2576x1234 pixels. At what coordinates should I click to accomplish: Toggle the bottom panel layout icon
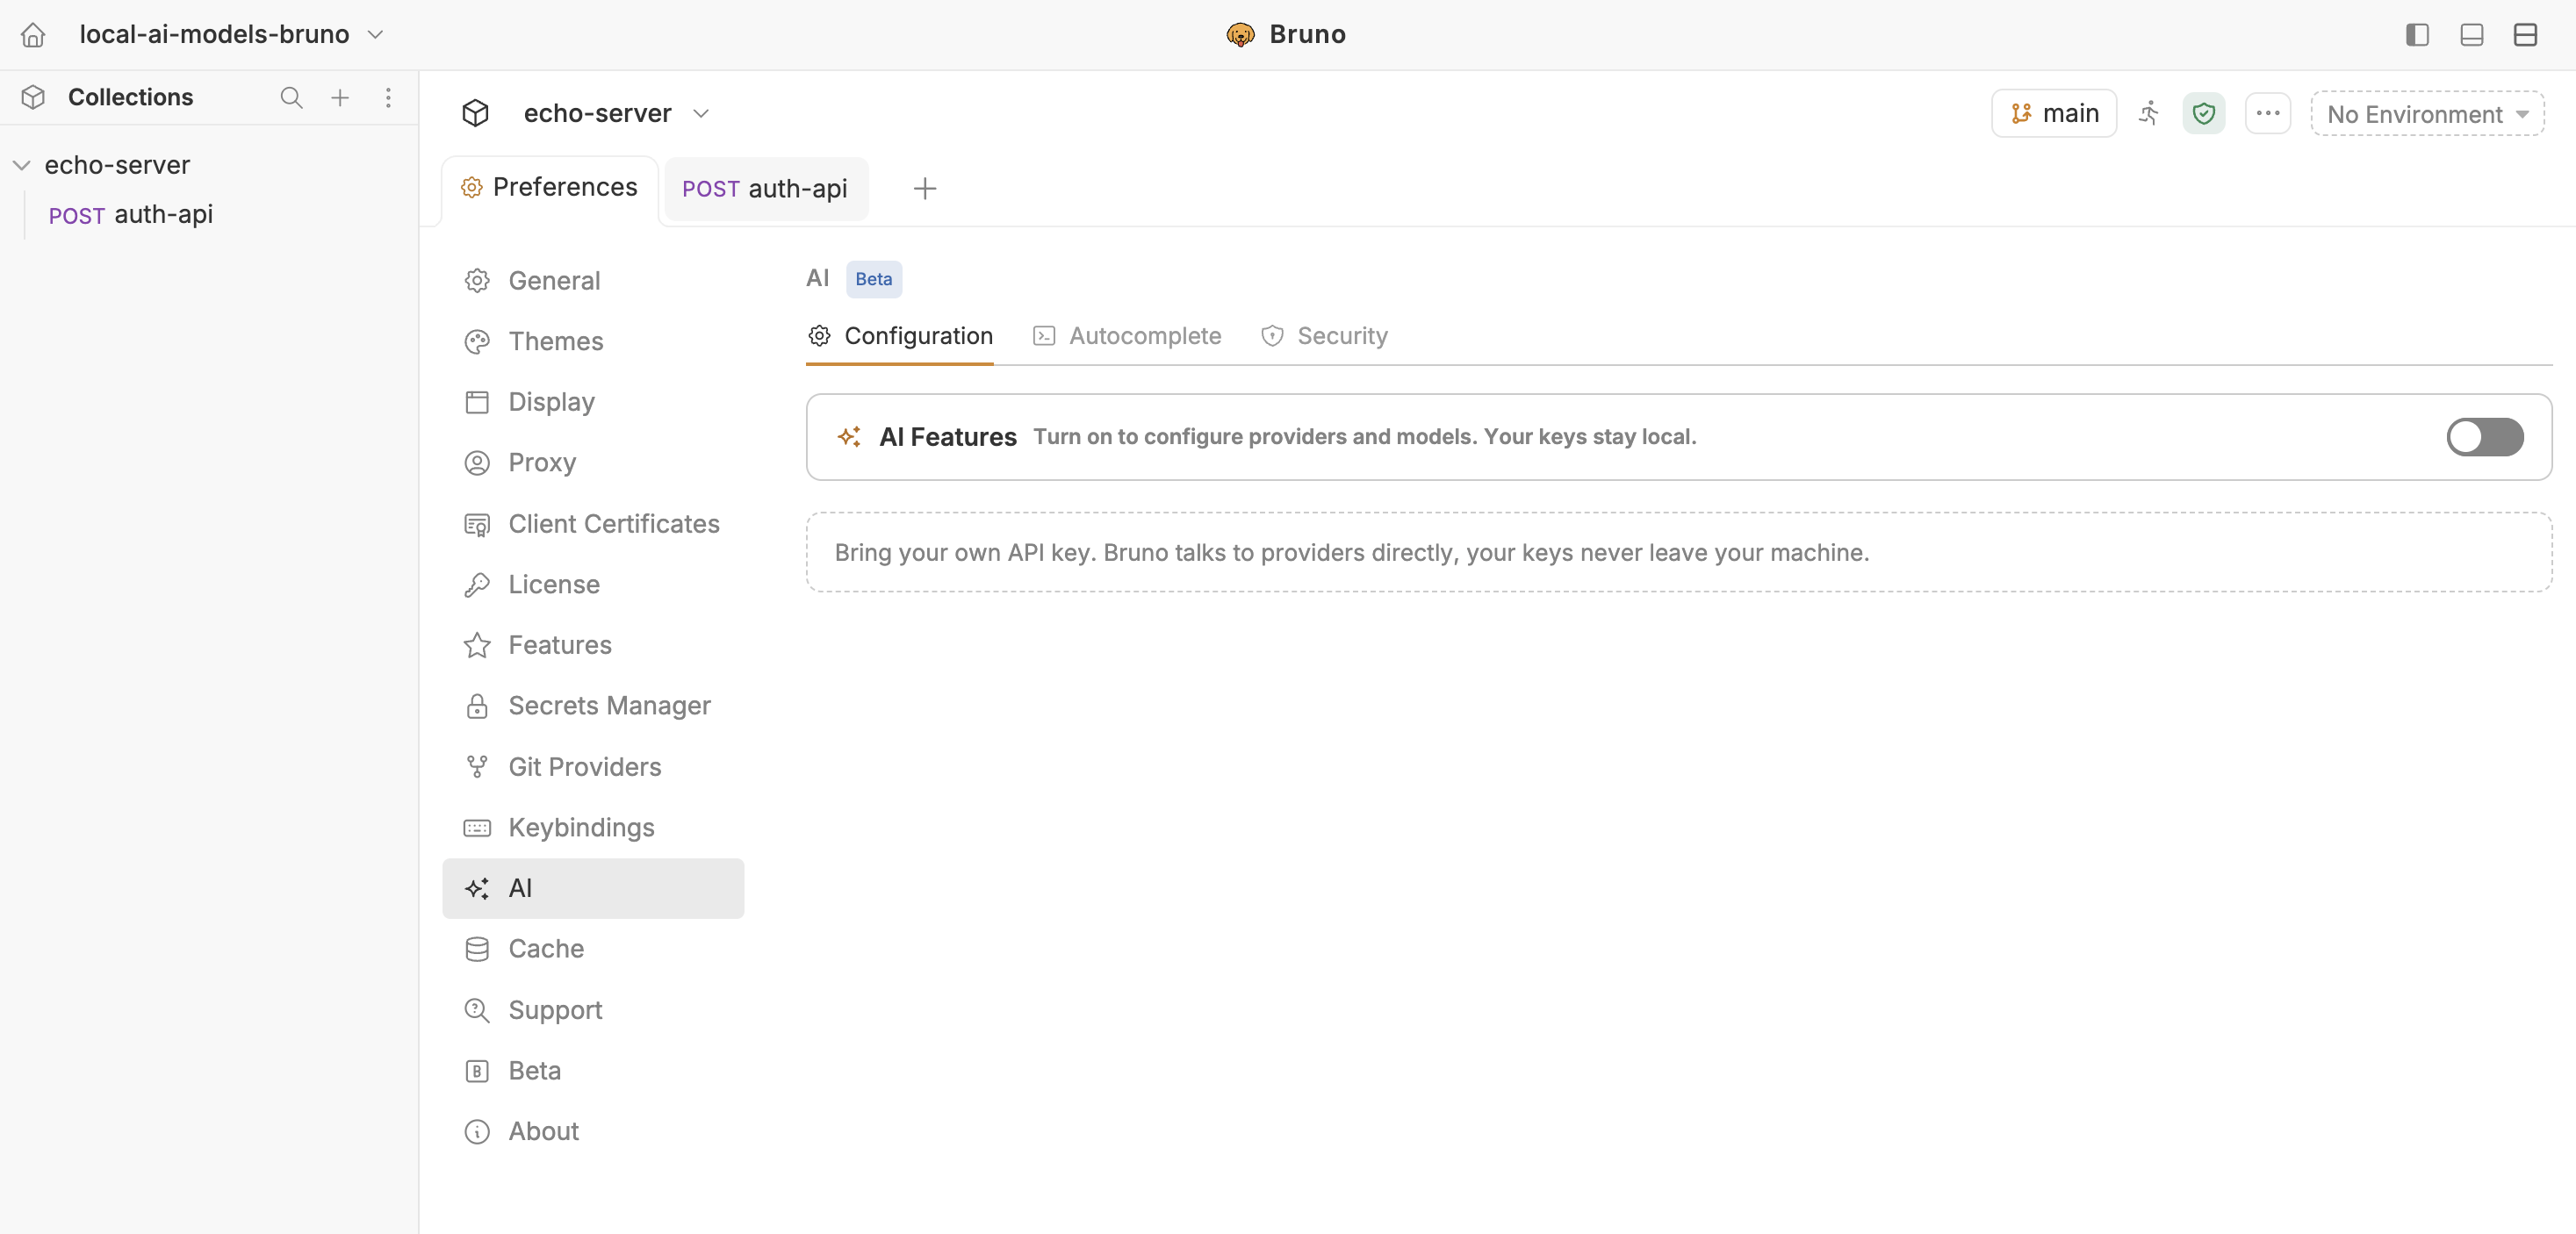[2471, 35]
